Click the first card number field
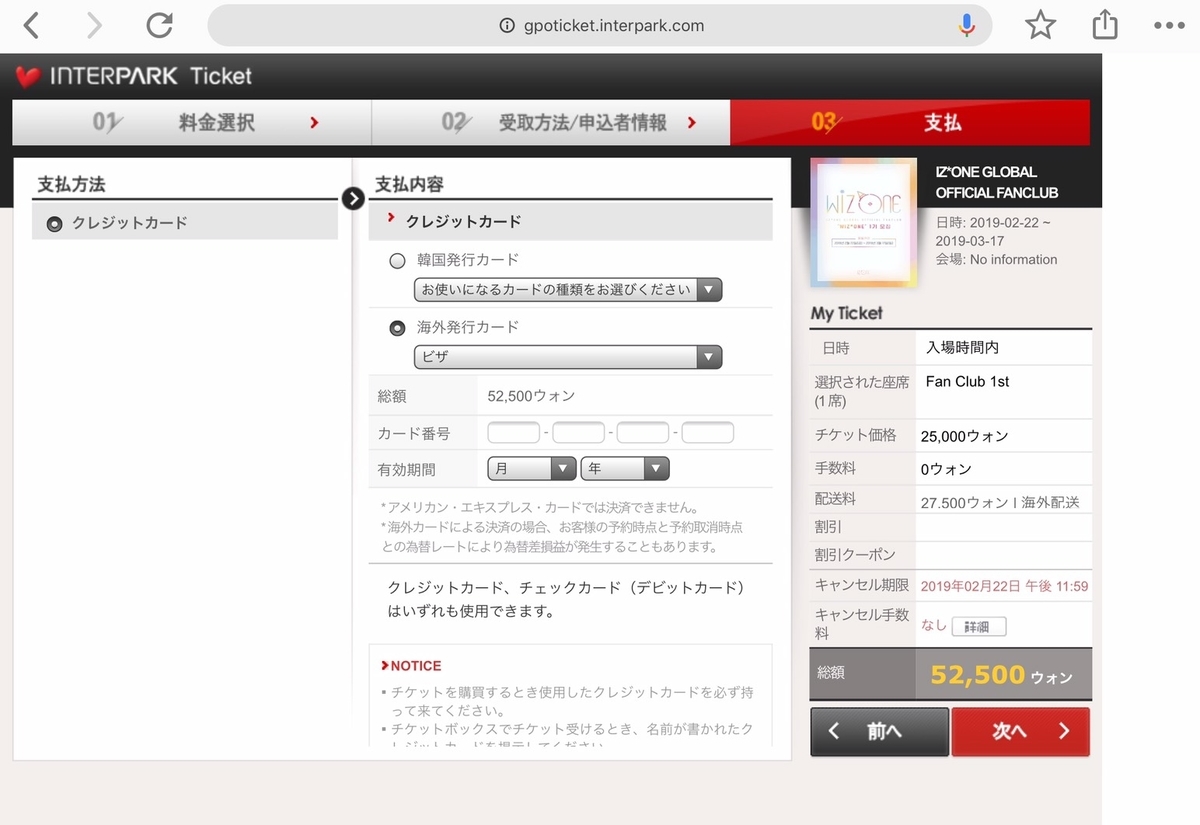This screenshot has height=825, width=1200. click(514, 433)
